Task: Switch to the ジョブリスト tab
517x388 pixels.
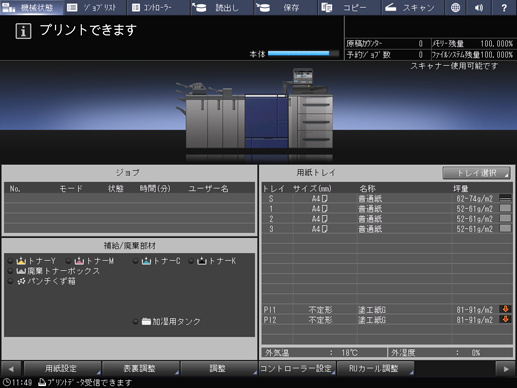Action: pyautogui.click(x=95, y=7)
